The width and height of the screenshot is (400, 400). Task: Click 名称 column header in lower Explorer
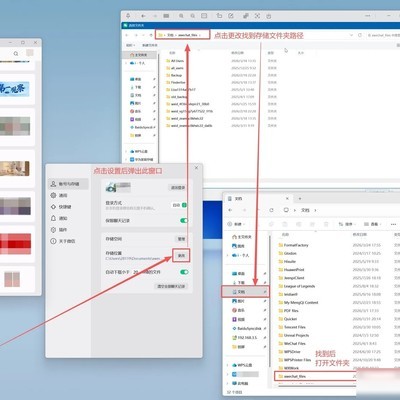(285, 235)
